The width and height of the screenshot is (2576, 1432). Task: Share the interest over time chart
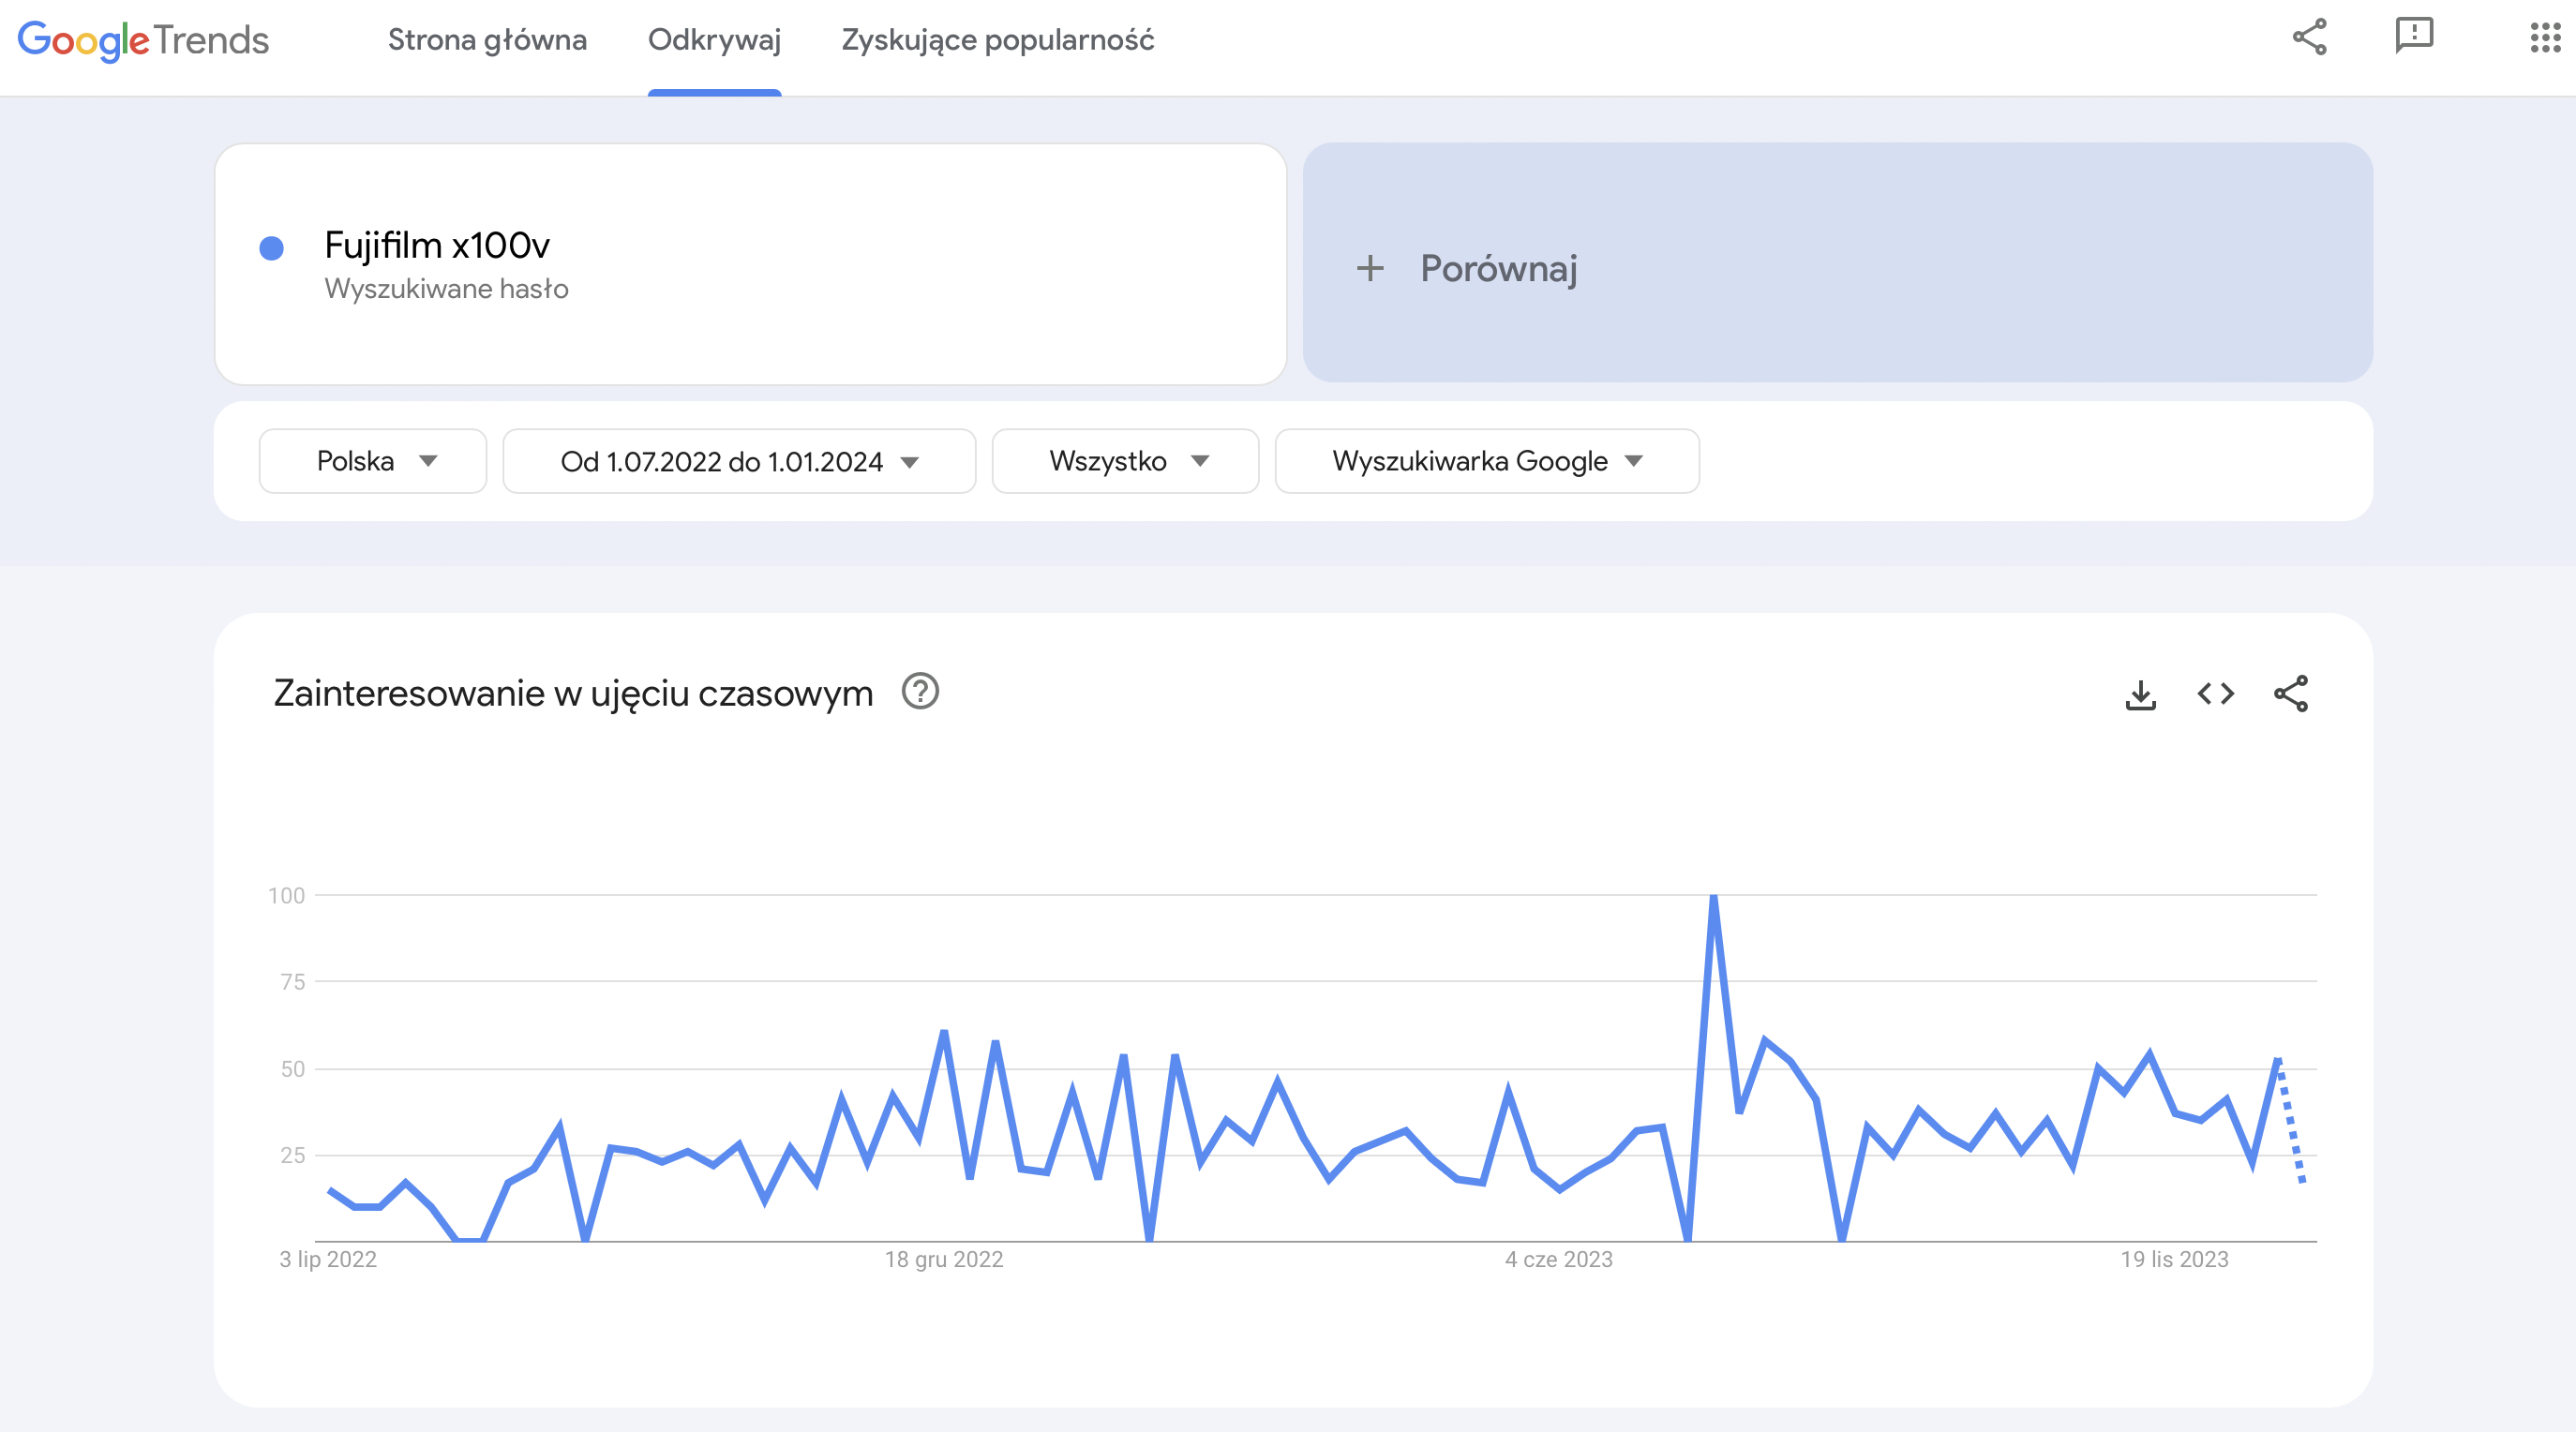(x=2291, y=693)
